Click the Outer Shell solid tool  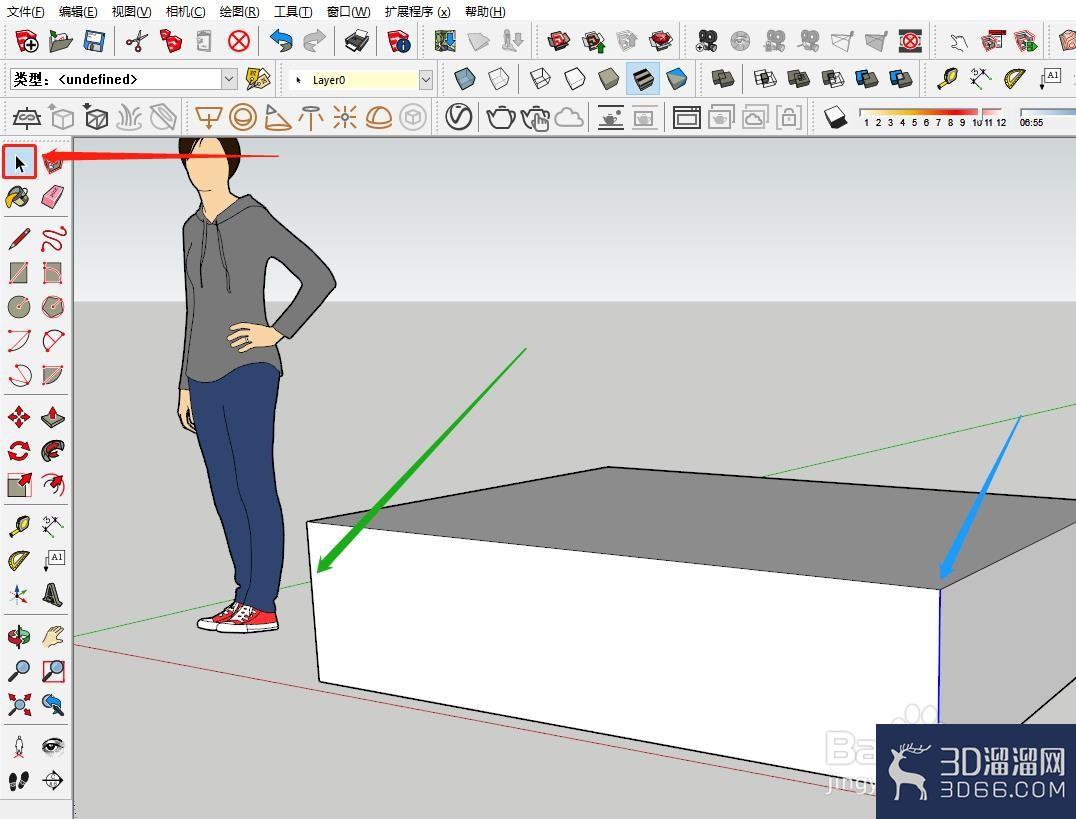coord(723,79)
